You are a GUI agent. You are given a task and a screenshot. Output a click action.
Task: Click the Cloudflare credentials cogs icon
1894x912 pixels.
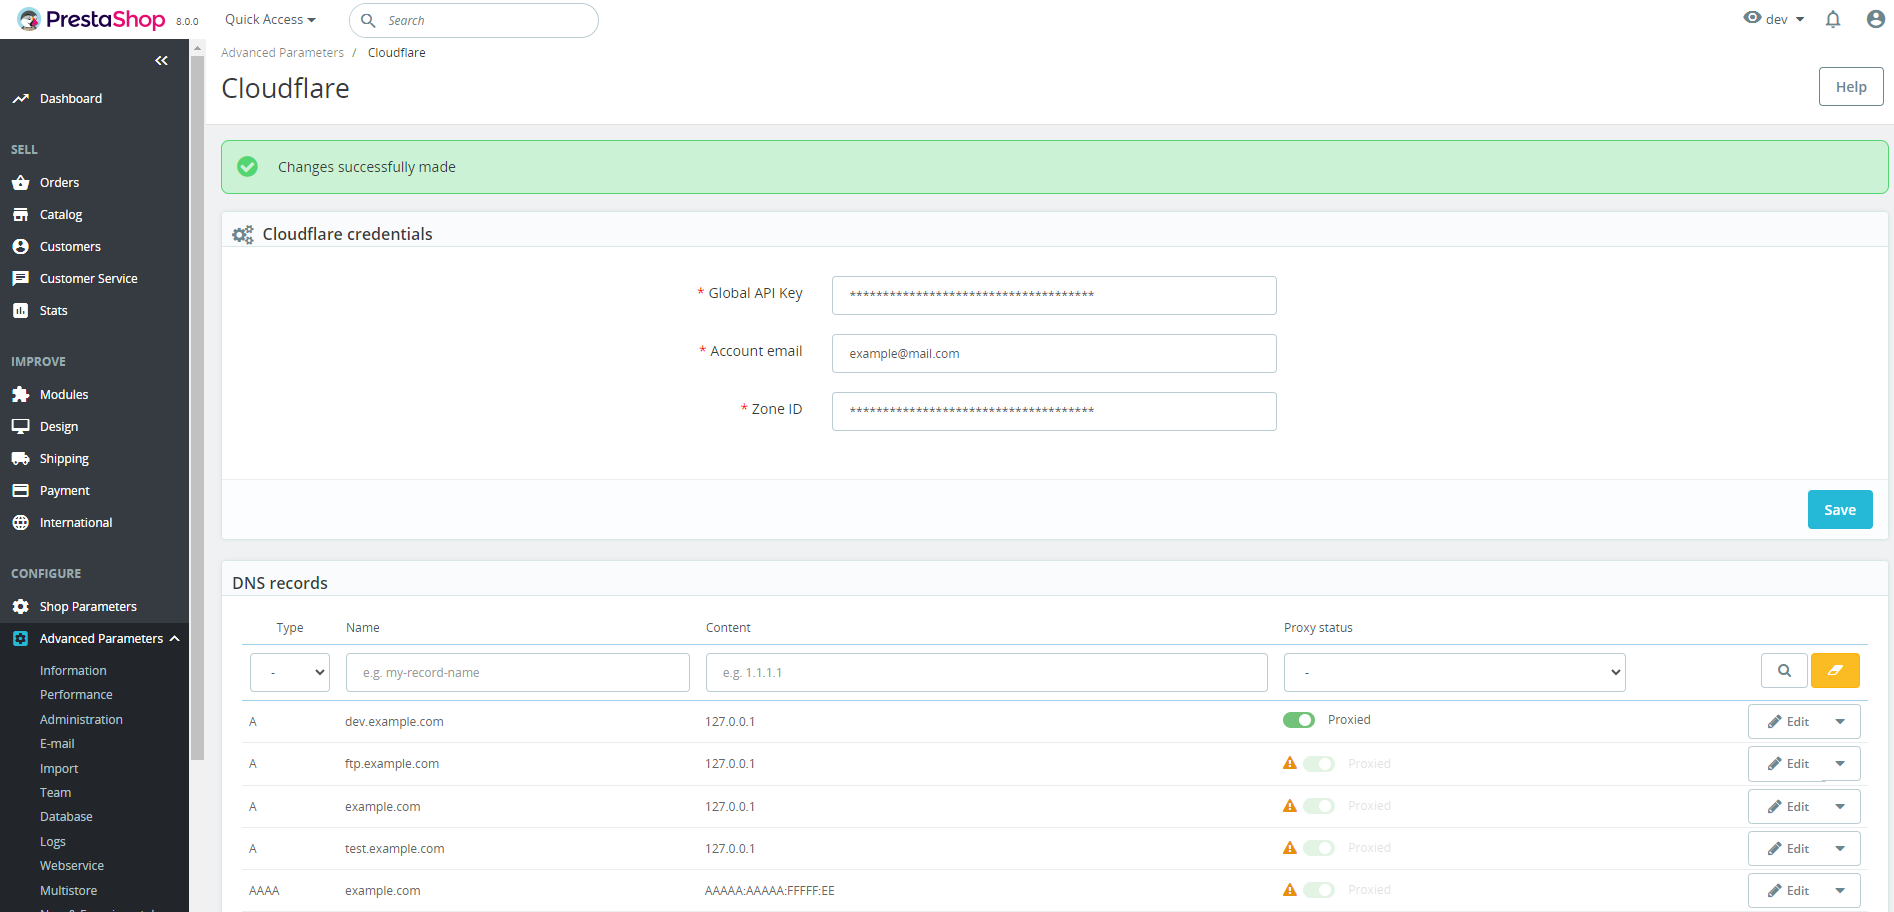click(x=243, y=235)
